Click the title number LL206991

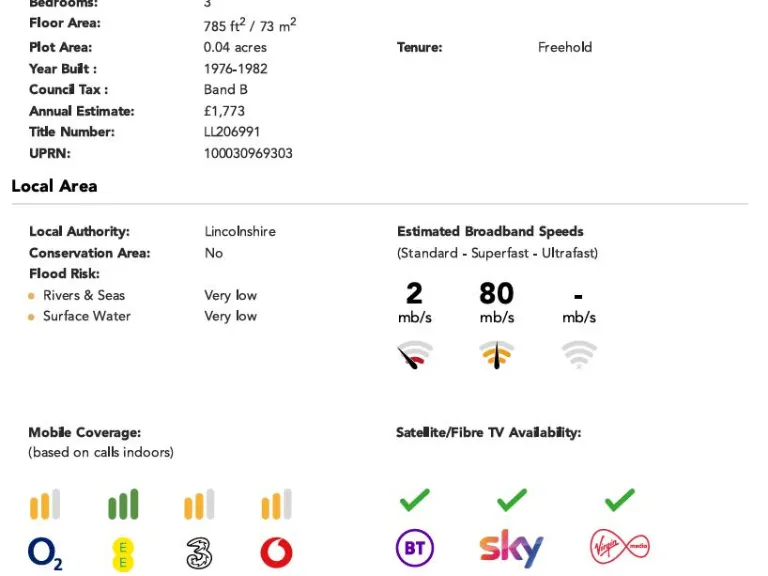[232, 132]
